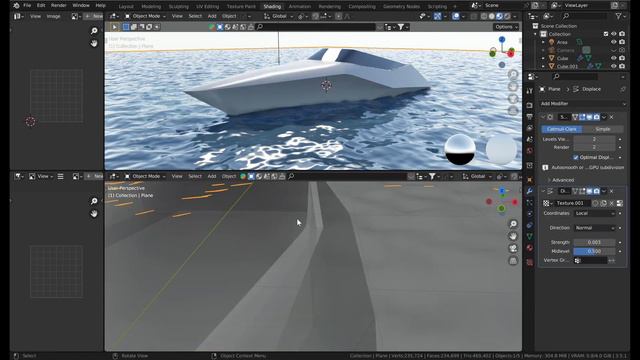This screenshot has width=640, height=360.
Task: Select the modifier wrench properties tab
Action: click(x=530, y=191)
